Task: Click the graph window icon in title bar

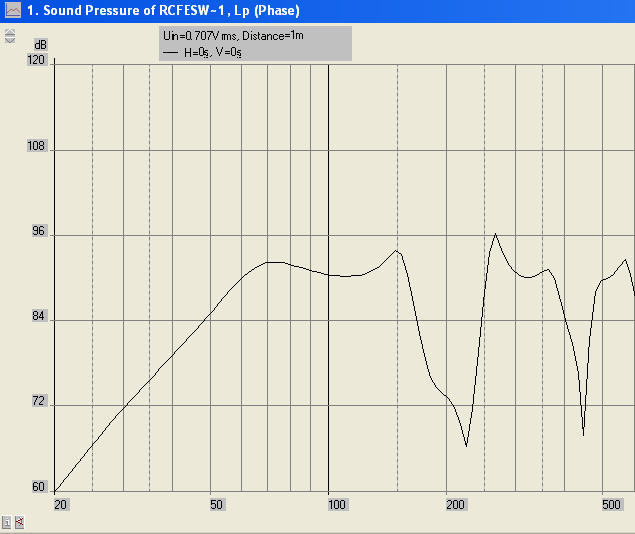Action: [x=13, y=10]
